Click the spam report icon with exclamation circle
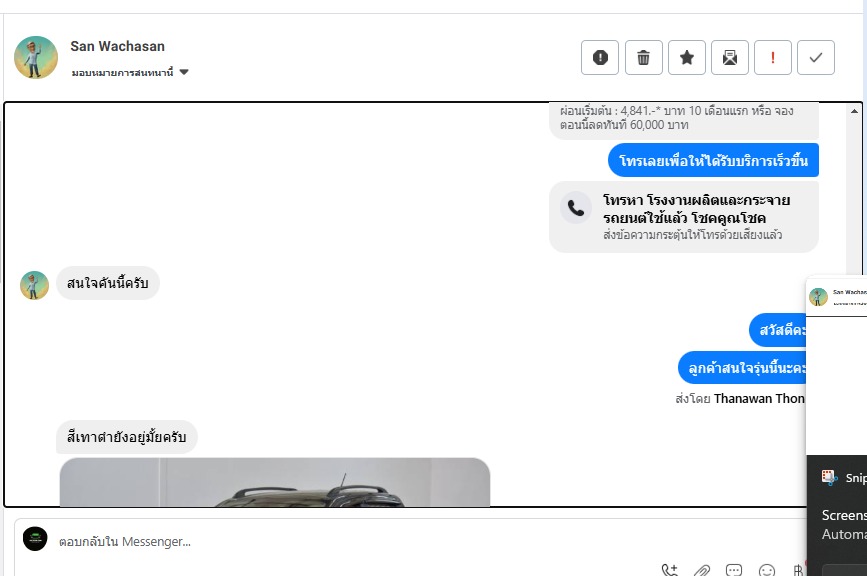Screen dimensions: 867x576 (600, 57)
